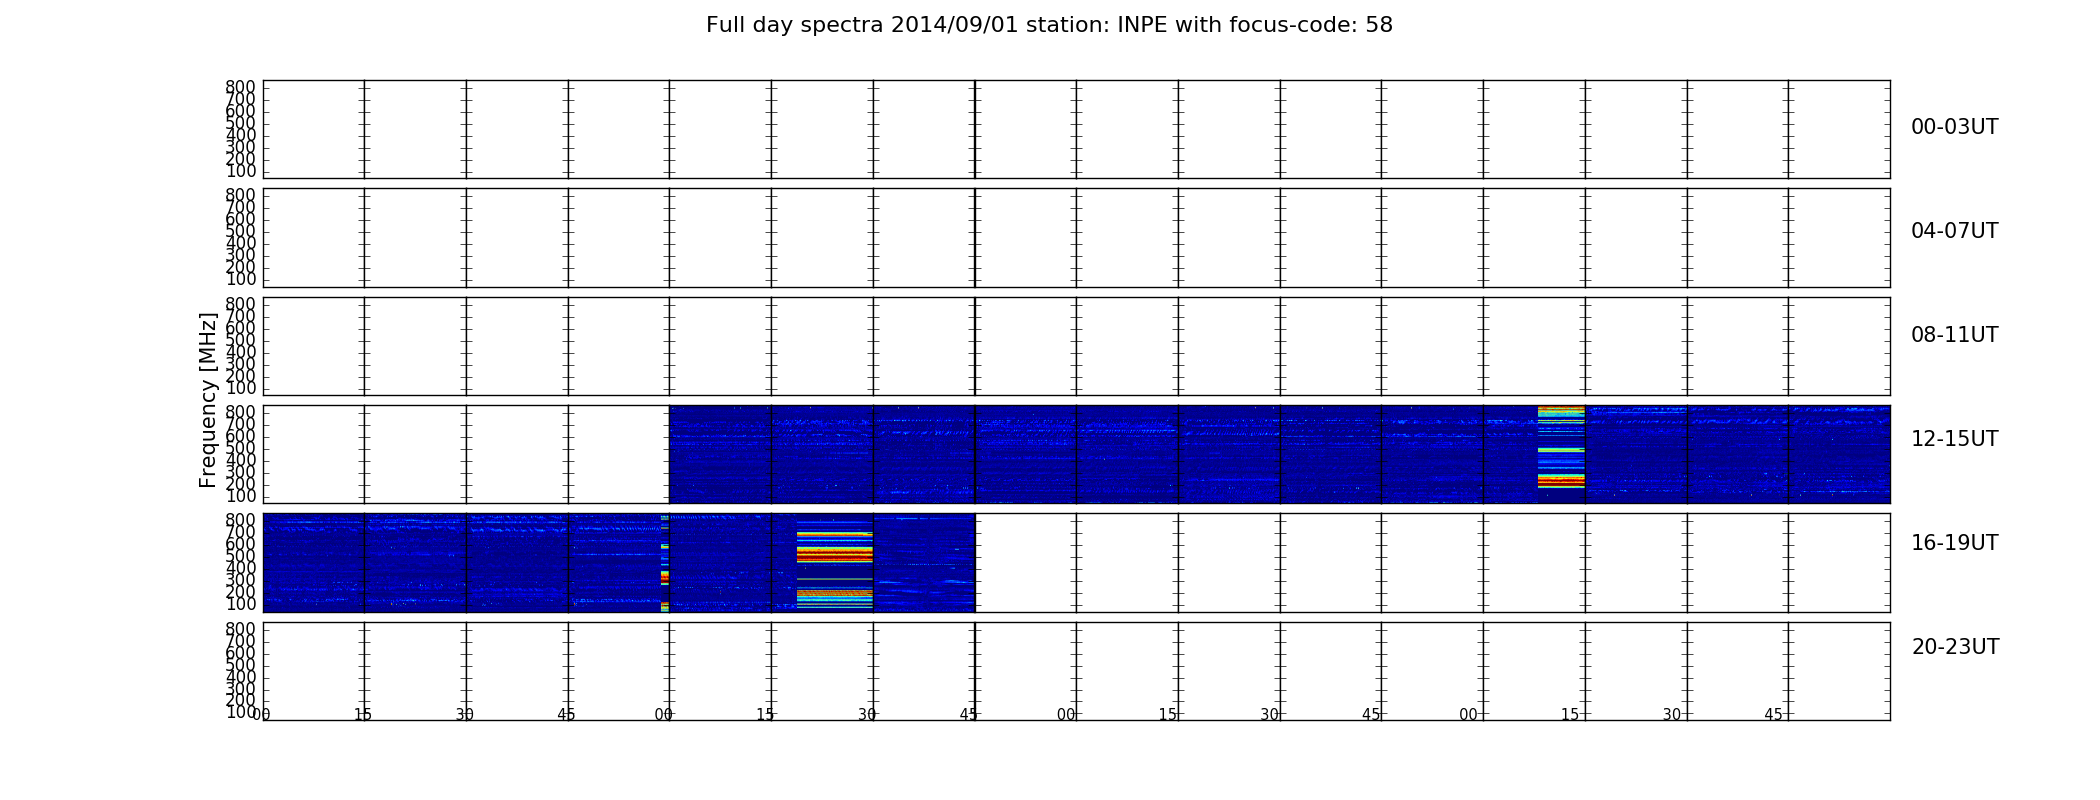Image resolution: width=2100 pixels, height=800 pixels.
Task: Click the leftmost "00" time tick label
Action: point(262,714)
